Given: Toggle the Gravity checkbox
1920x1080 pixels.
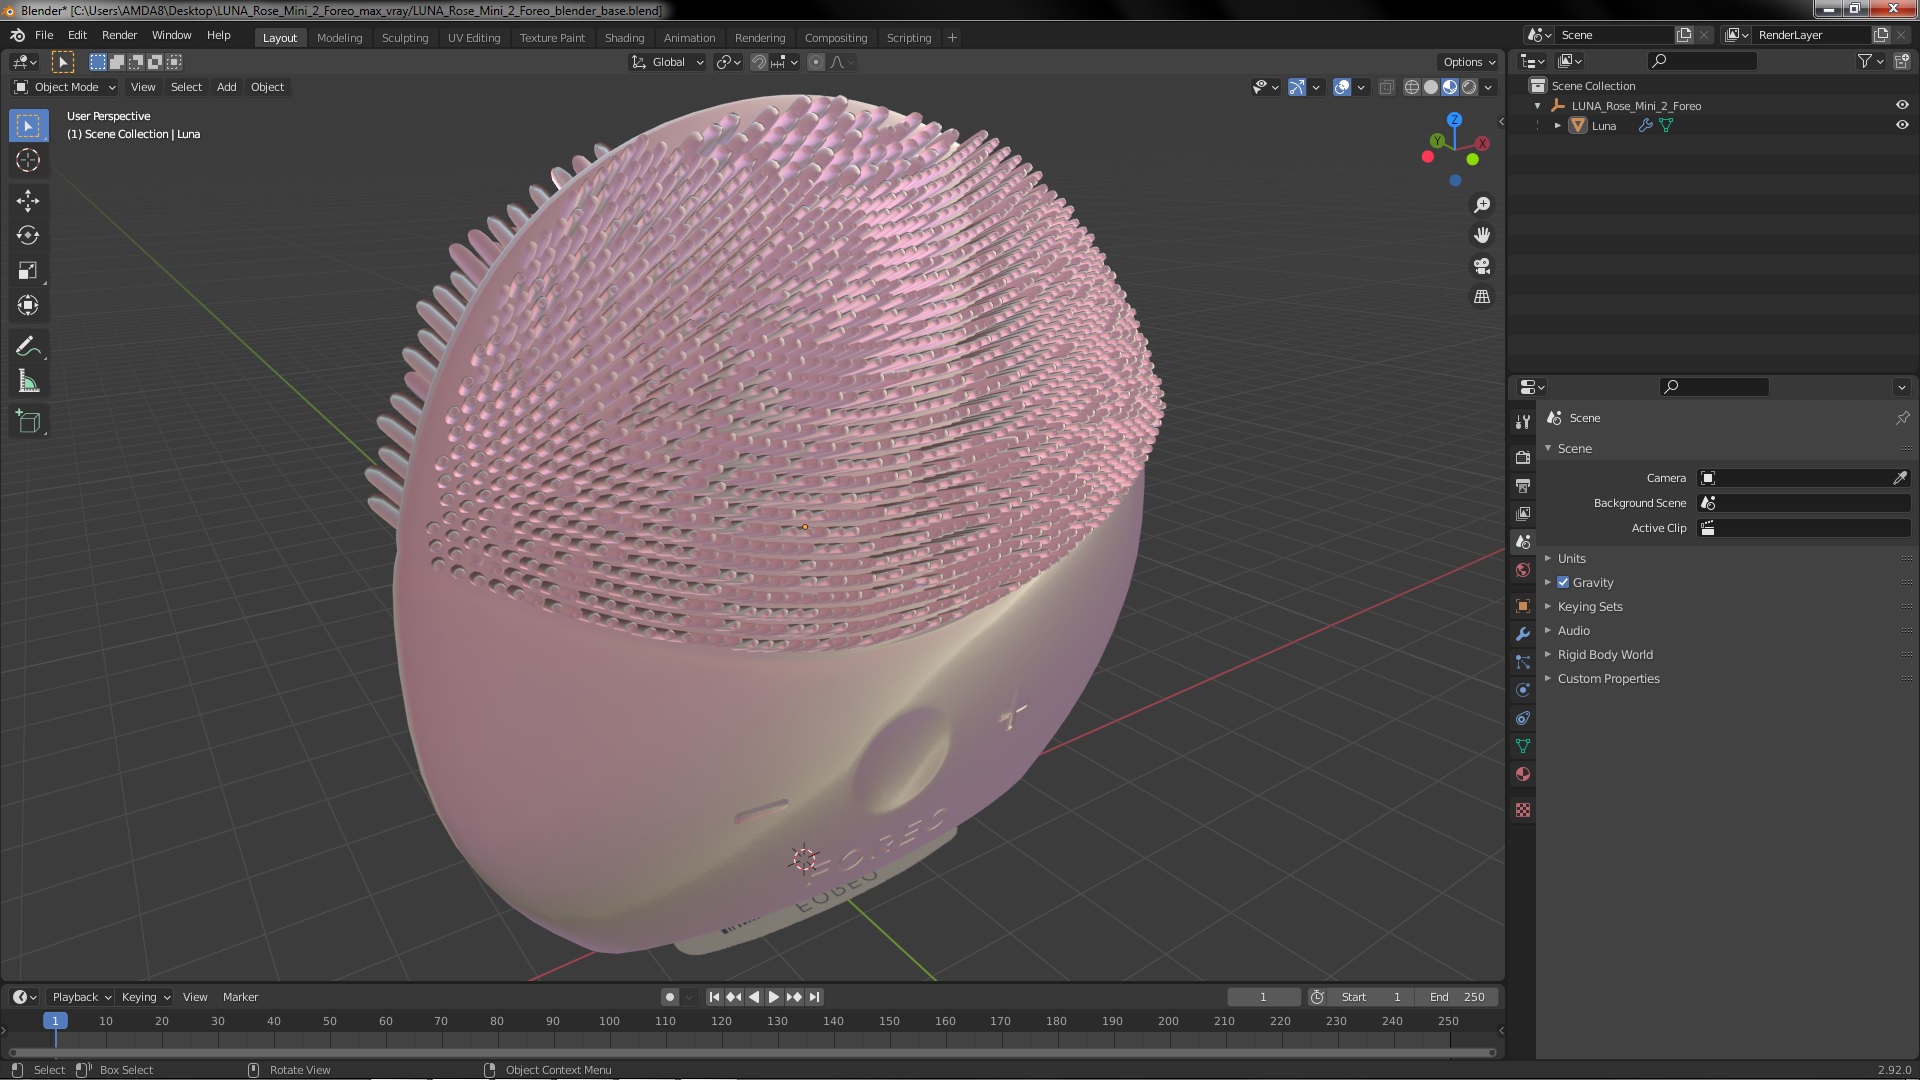Looking at the screenshot, I should [x=1563, y=582].
